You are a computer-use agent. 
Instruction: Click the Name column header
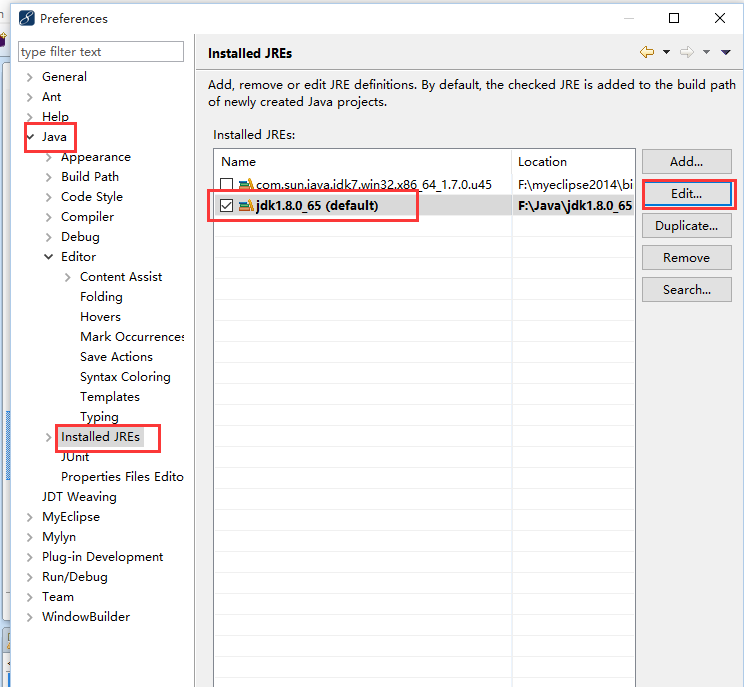tap(363, 162)
